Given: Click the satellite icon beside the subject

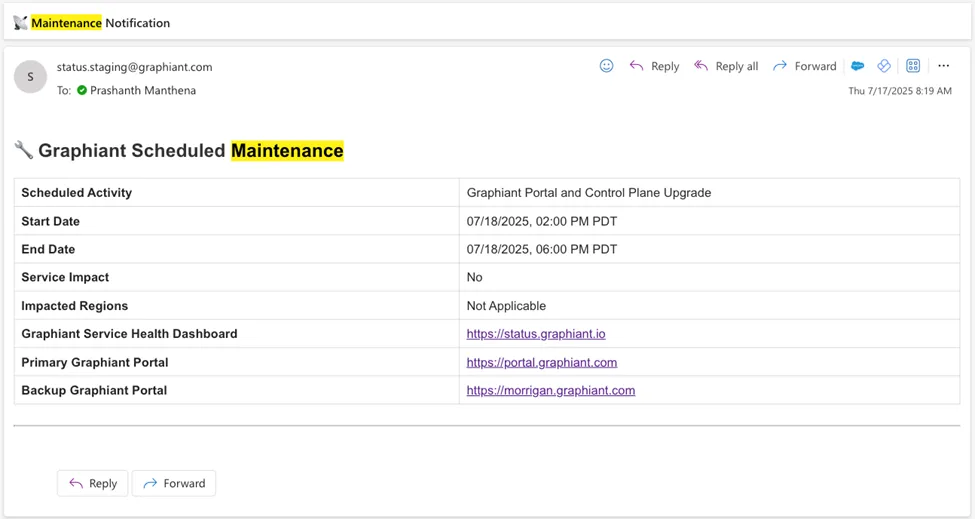Looking at the screenshot, I should [21, 23].
